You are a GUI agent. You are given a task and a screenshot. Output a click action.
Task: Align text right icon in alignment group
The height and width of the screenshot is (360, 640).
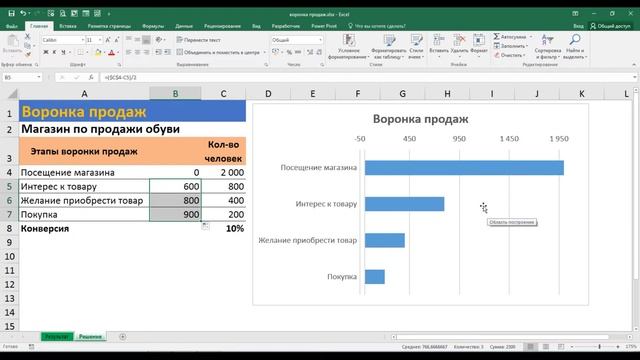click(146, 52)
